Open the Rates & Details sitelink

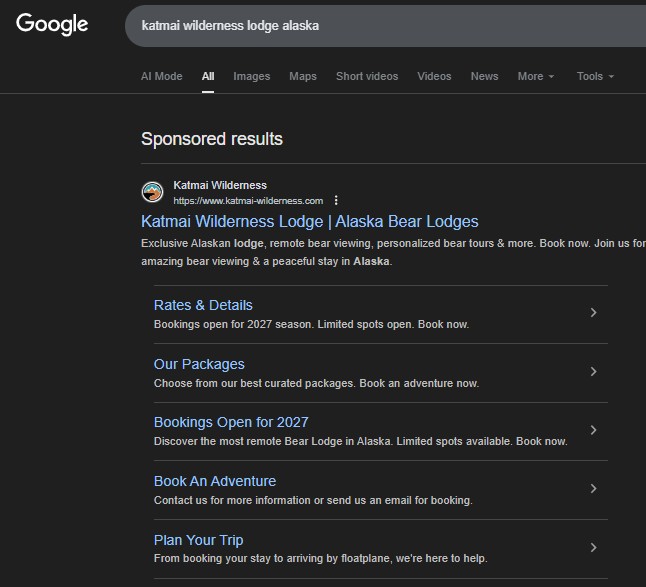(203, 305)
